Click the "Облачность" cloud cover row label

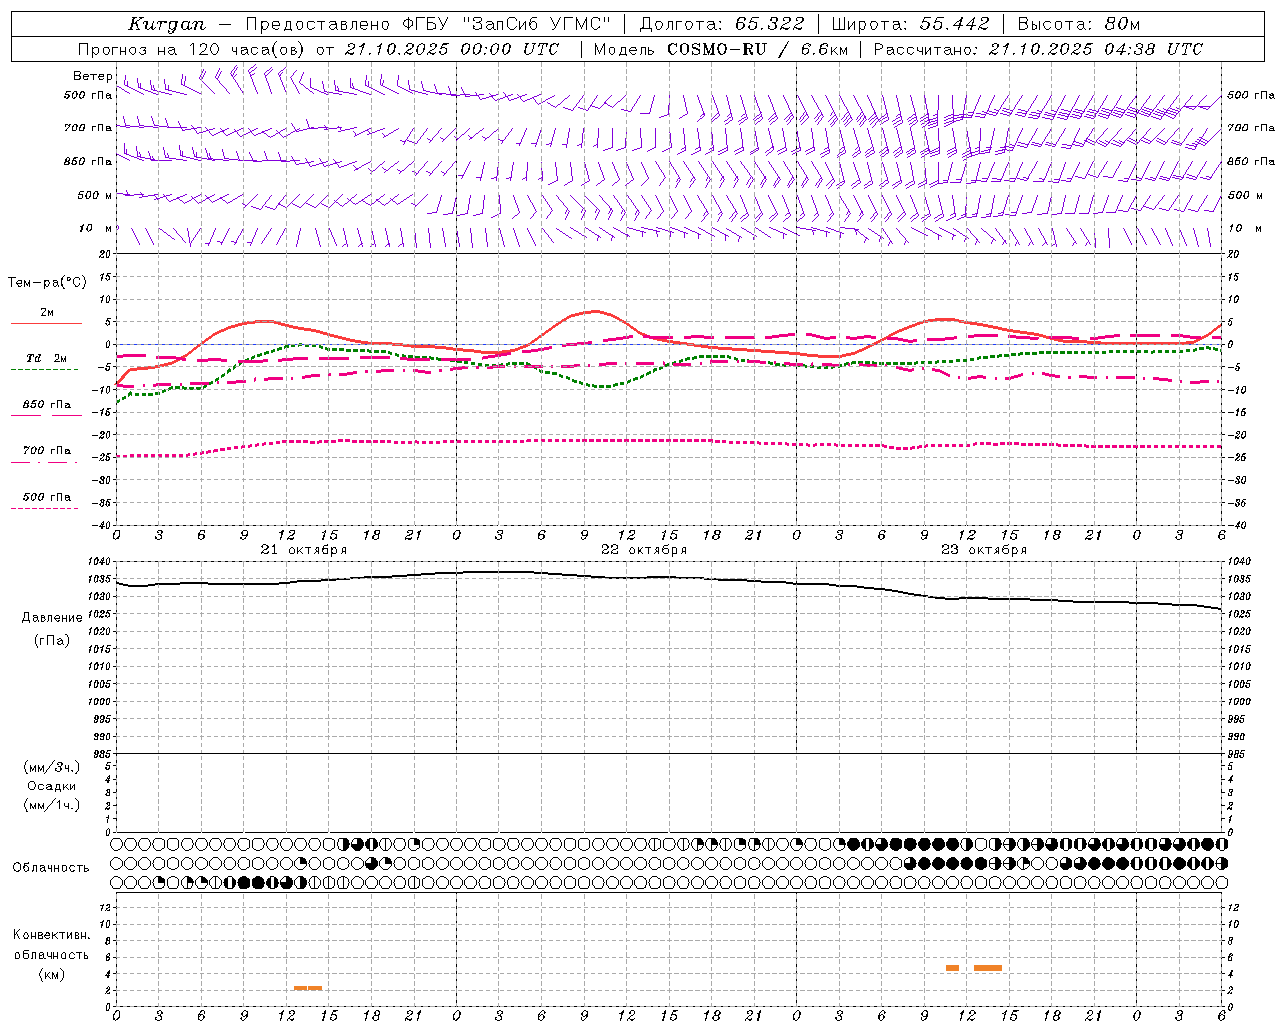click(x=51, y=867)
